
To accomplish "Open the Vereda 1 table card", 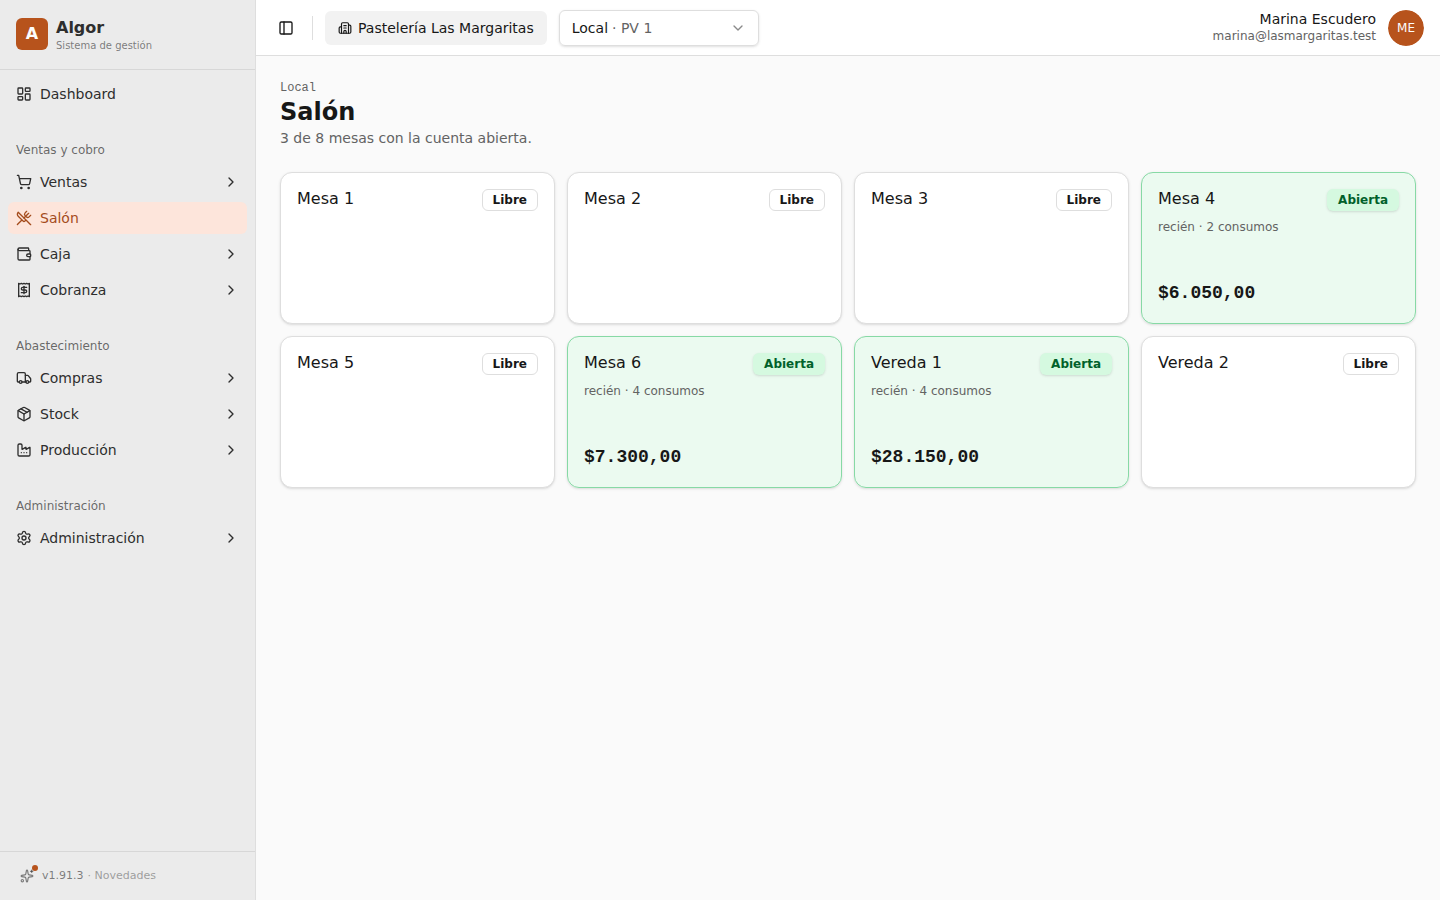I will (x=991, y=412).
